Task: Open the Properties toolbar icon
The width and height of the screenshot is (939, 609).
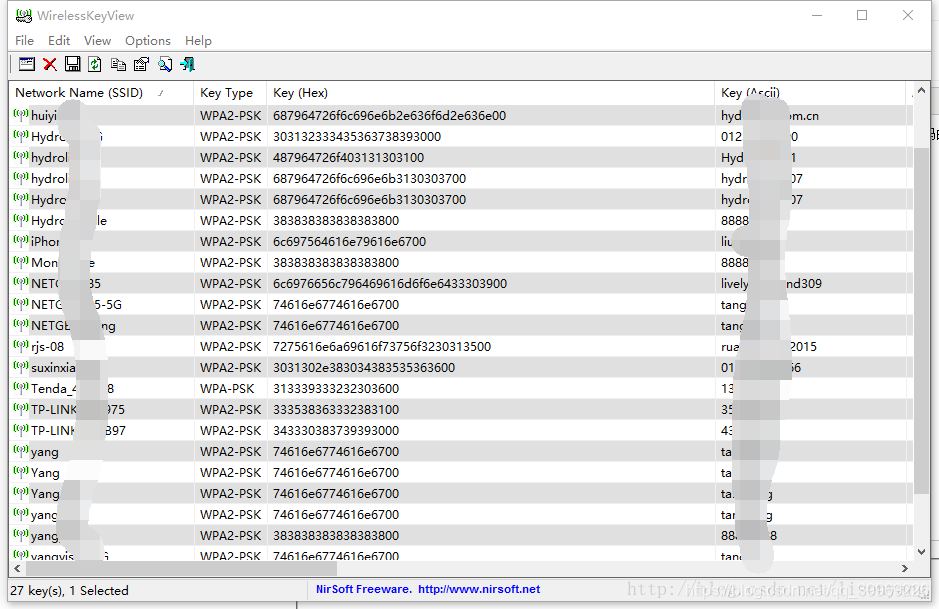Action: pyautogui.click(x=141, y=65)
